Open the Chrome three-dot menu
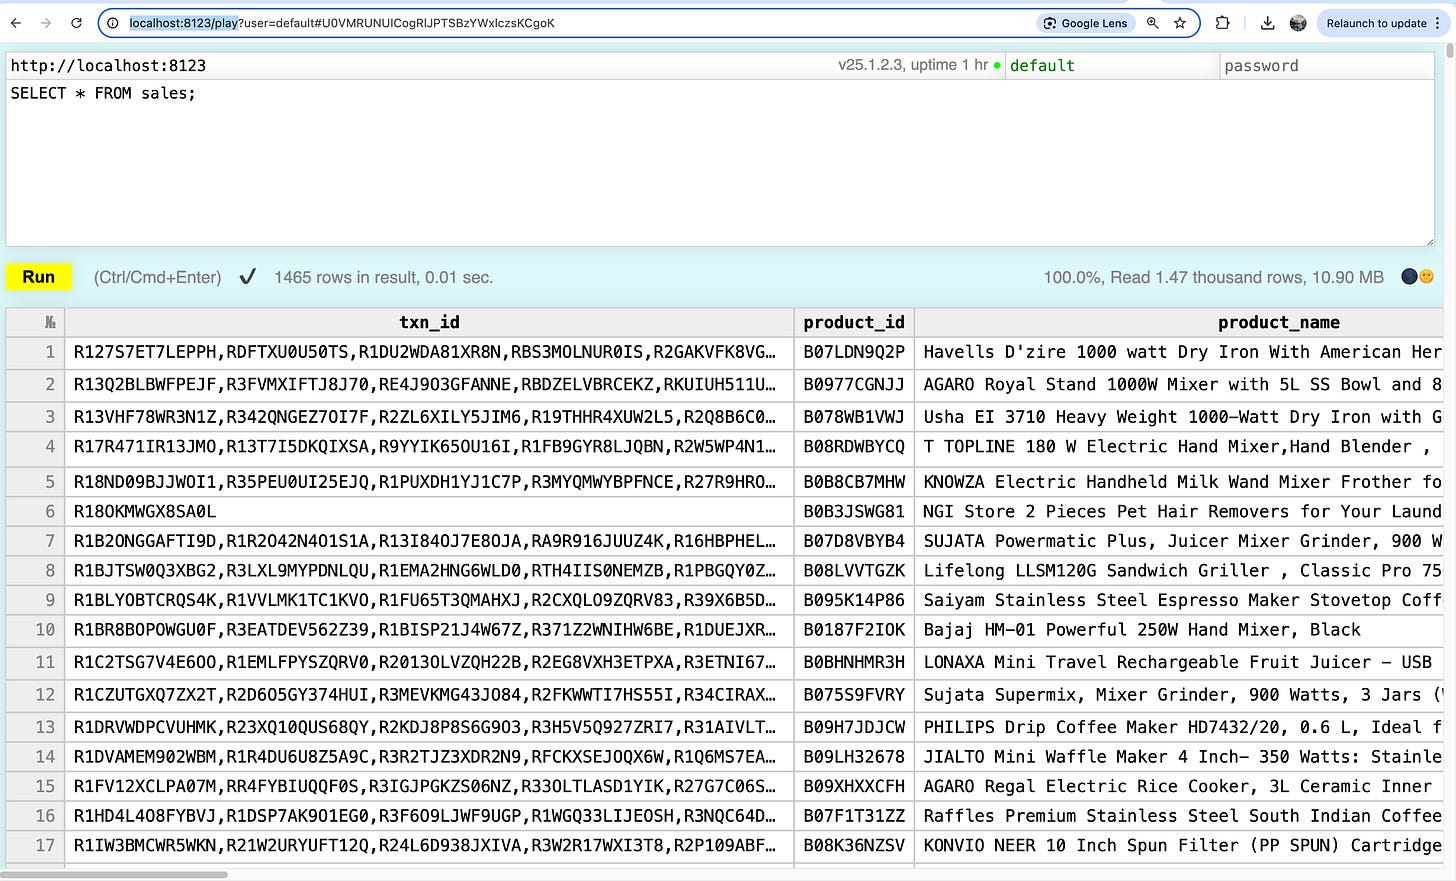Screen dimensions: 1456x881 coord(1438,23)
